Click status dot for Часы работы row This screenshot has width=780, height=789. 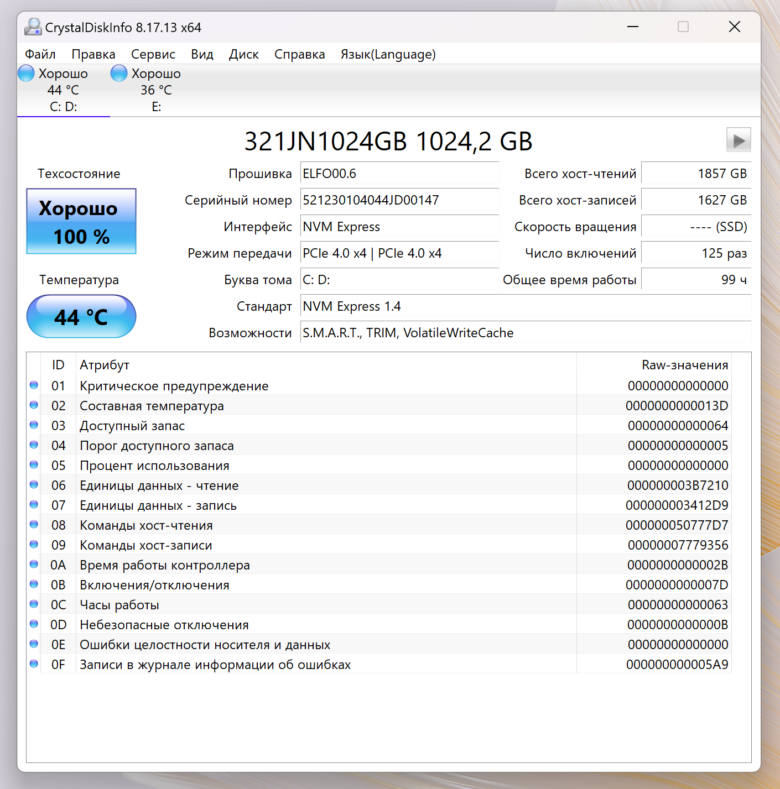click(x=34, y=604)
